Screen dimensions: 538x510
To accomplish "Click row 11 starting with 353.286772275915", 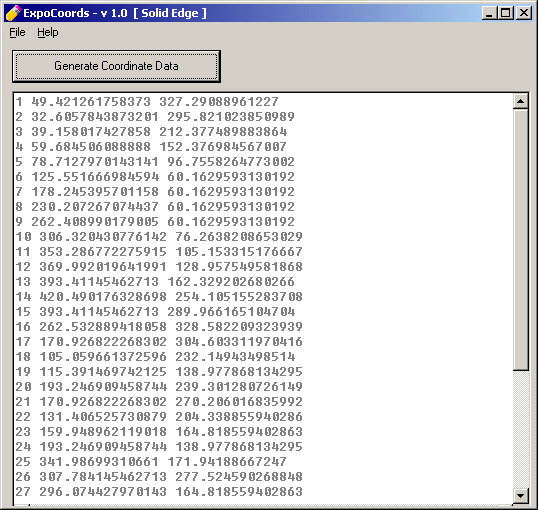I will tap(159, 252).
